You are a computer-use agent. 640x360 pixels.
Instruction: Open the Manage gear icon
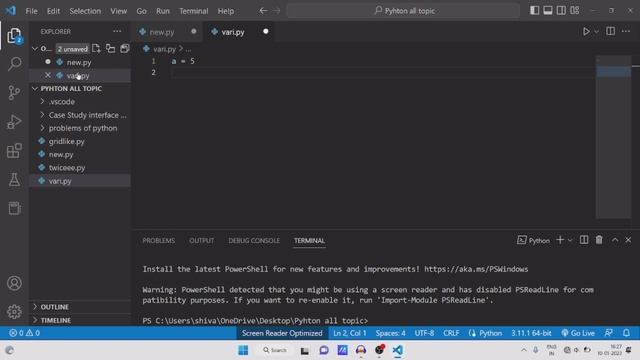14,312
